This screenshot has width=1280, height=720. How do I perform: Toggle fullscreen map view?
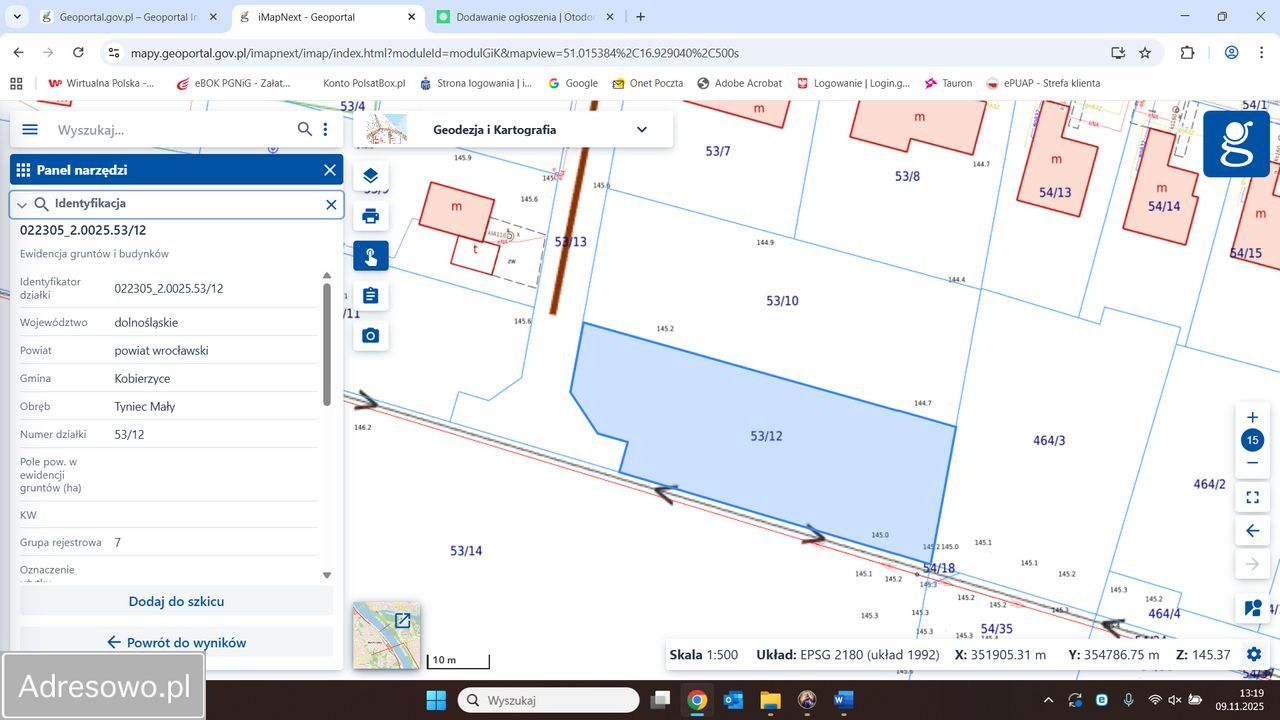1252,497
